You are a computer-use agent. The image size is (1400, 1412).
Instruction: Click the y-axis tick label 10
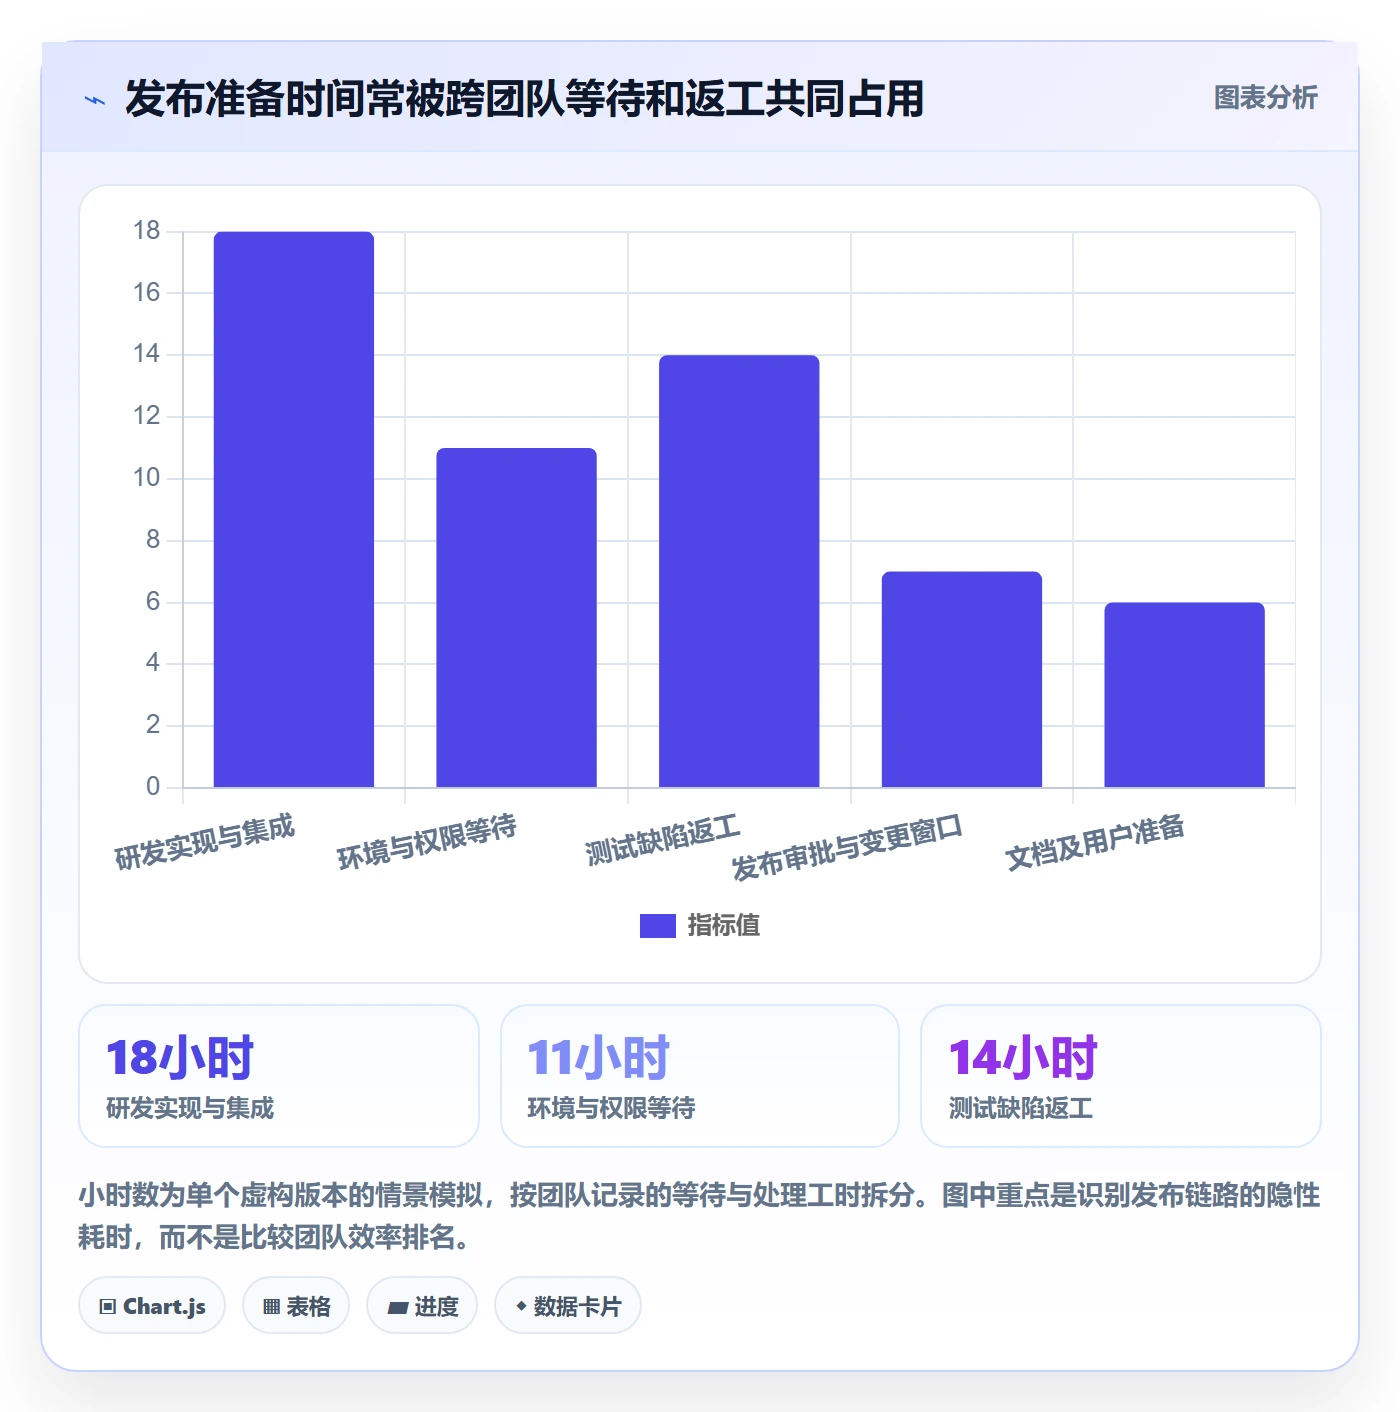click(x=146, y=478)
